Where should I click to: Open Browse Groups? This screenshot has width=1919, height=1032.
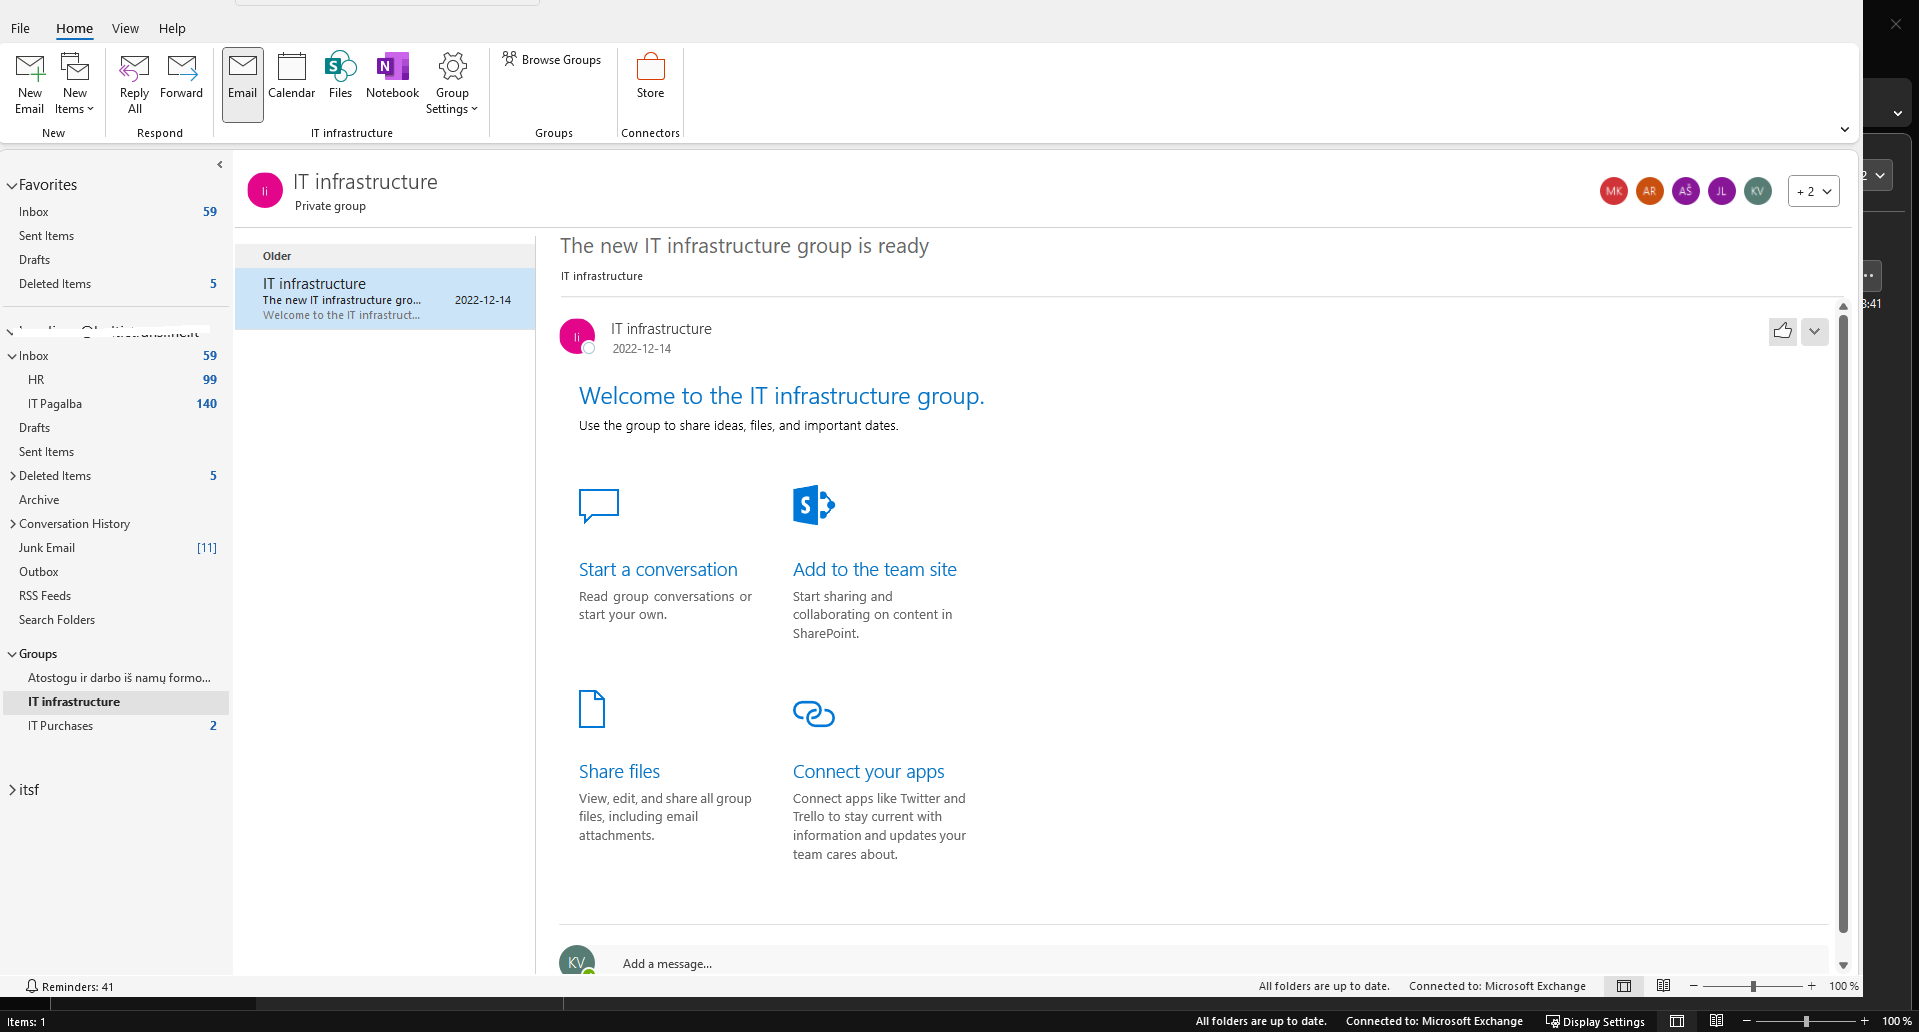pyautogui.click(x=551, y=59)
